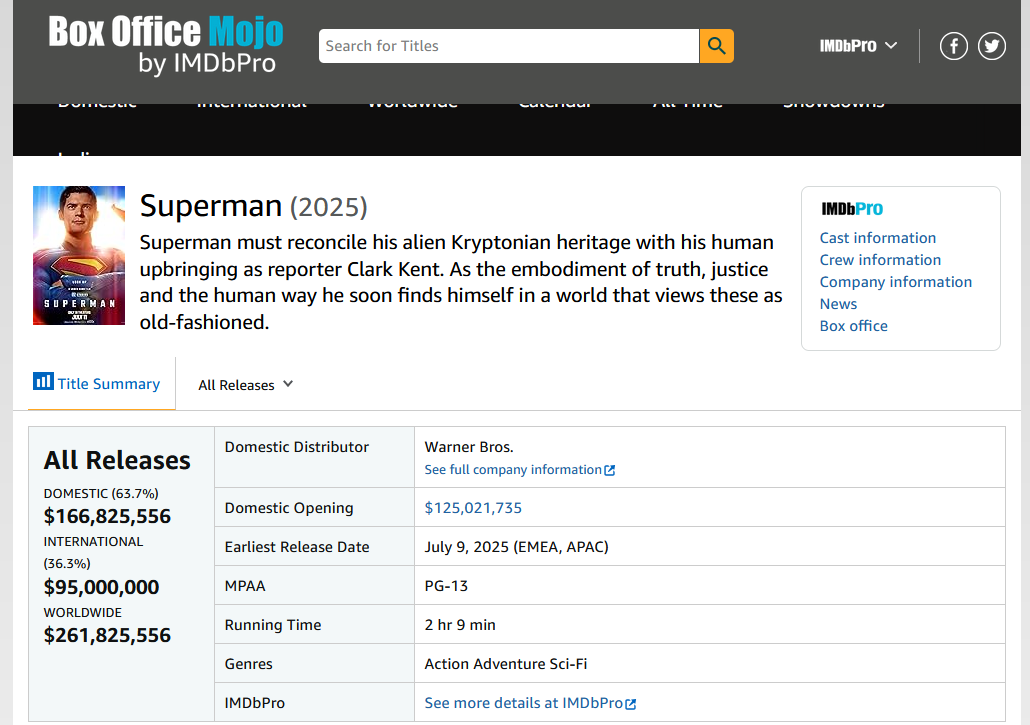Screen dimensions: 1030x725
Task: Click the IMDbPro logo in the sidebar card
Action: coord(851,209)
